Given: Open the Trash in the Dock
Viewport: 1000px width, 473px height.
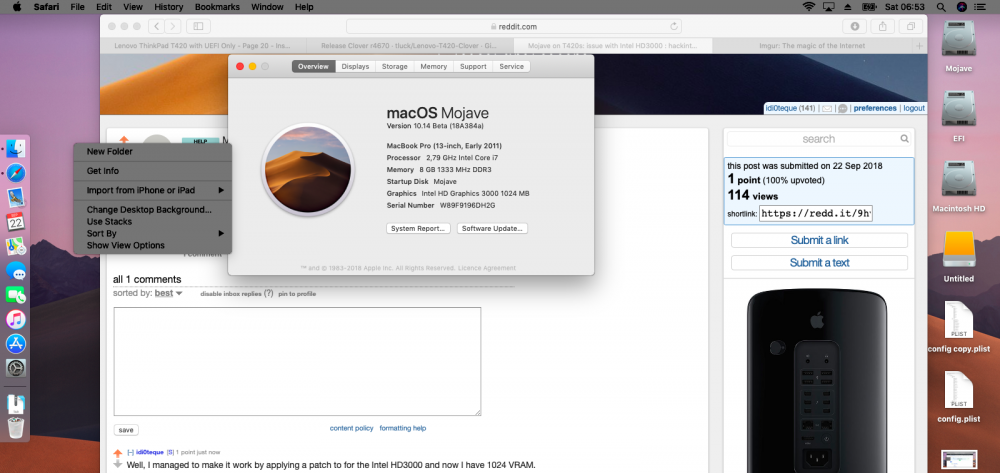Looking at the screenshot, I should pyautogui.click(x=16, y=428).
